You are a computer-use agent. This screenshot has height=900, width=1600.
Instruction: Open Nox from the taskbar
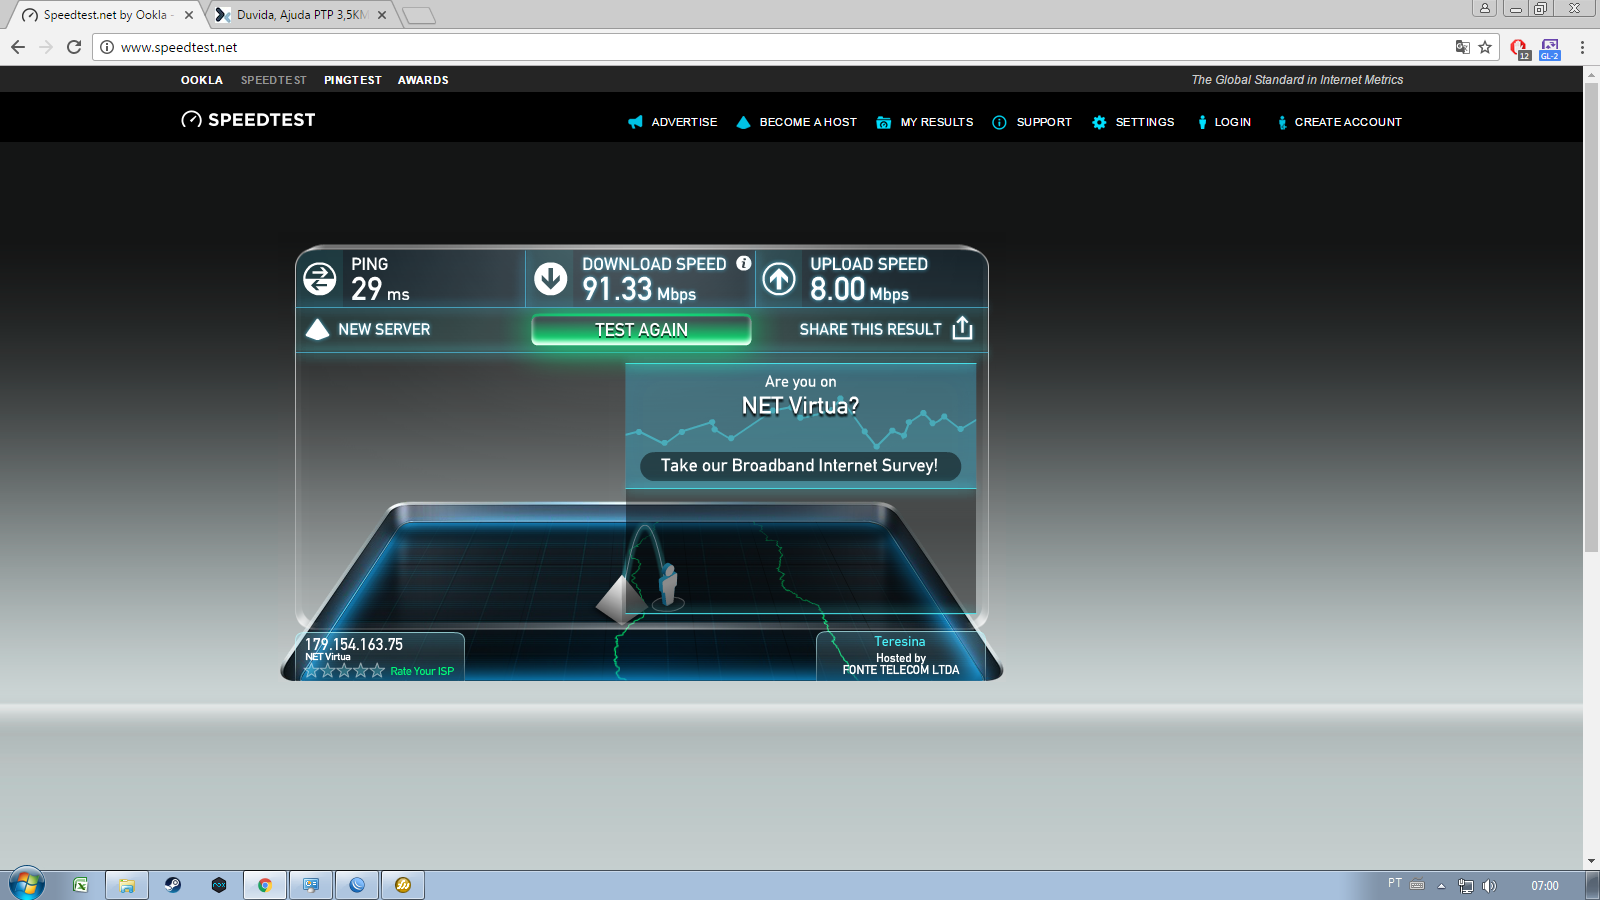coord(219,885)
